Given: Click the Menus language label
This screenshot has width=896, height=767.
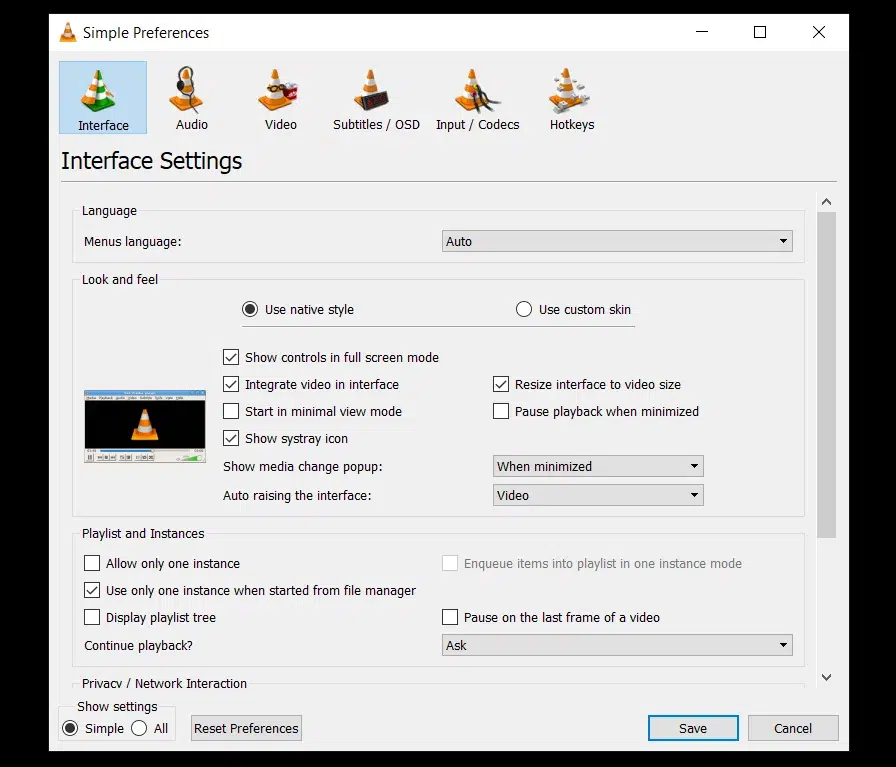Looking at the screenshot, I should [x=133, y=242].
